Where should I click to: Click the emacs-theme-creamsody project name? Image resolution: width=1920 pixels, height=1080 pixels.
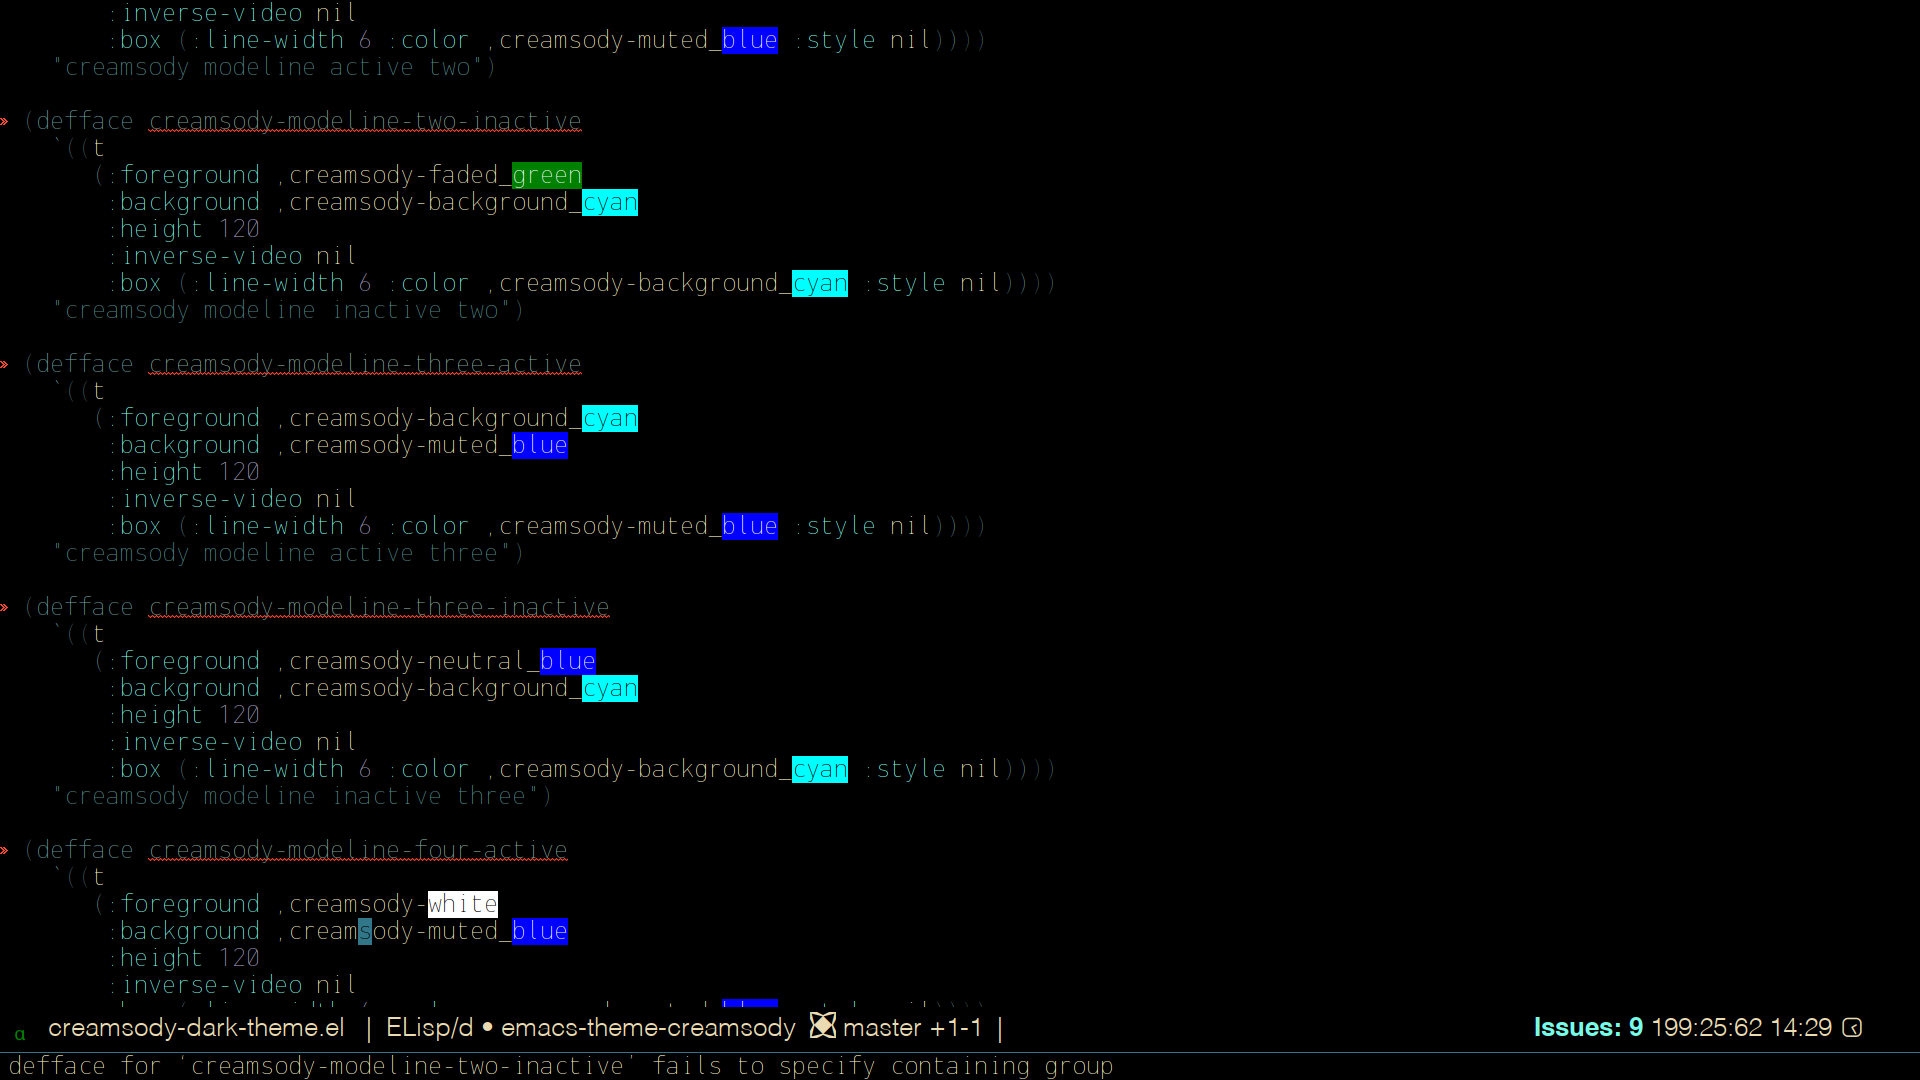[x=648, y=1028]
